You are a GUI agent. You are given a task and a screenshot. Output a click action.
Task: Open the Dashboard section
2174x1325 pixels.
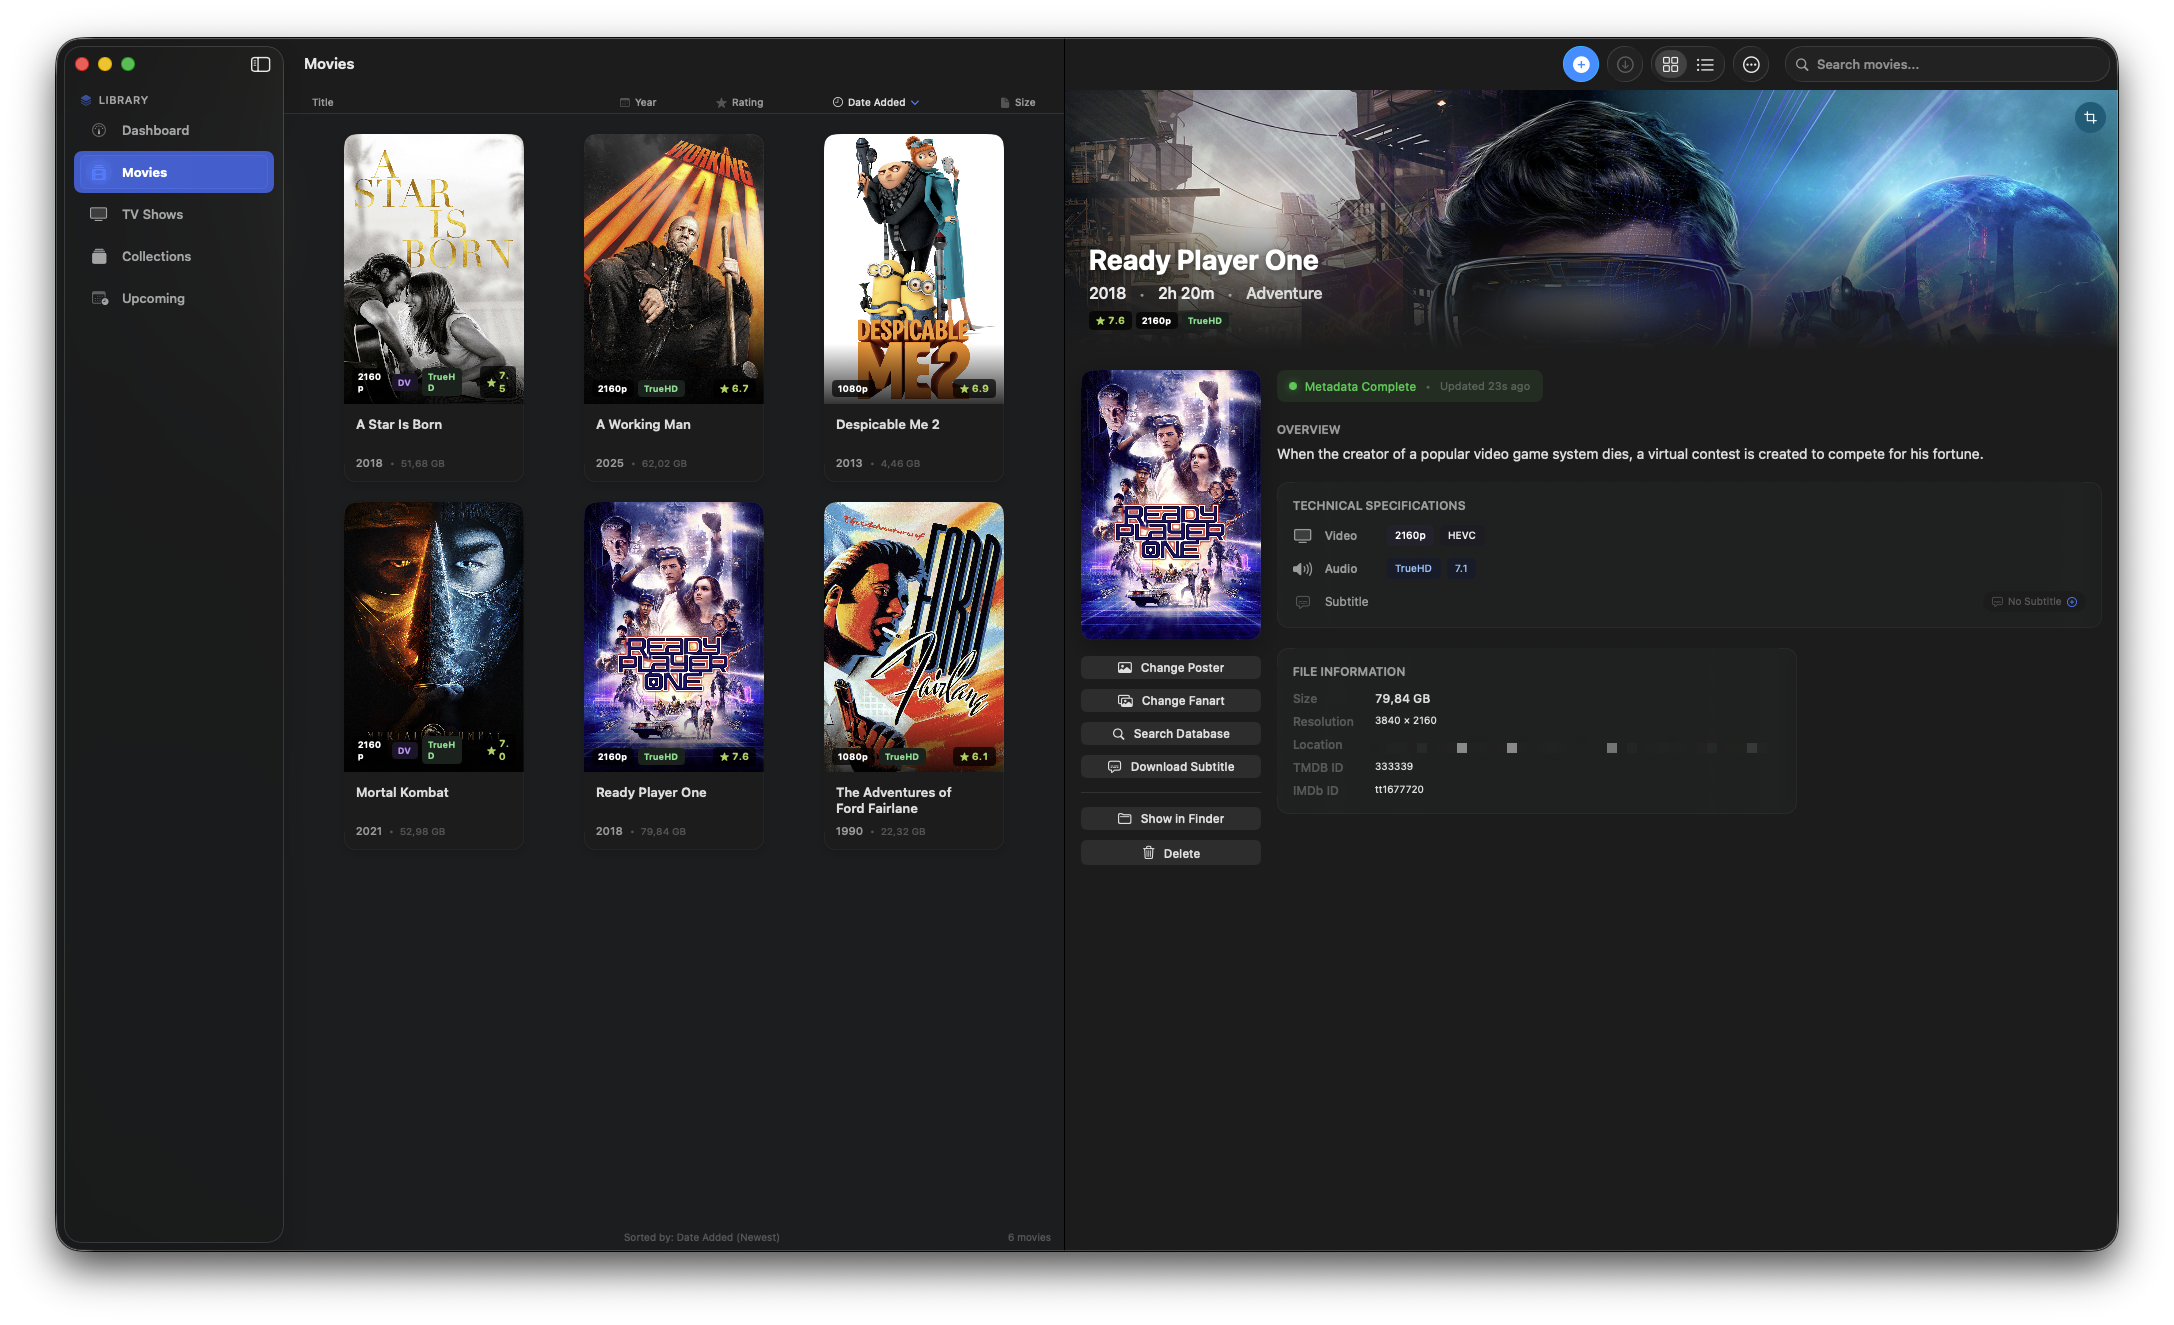[x=155, y=130]
